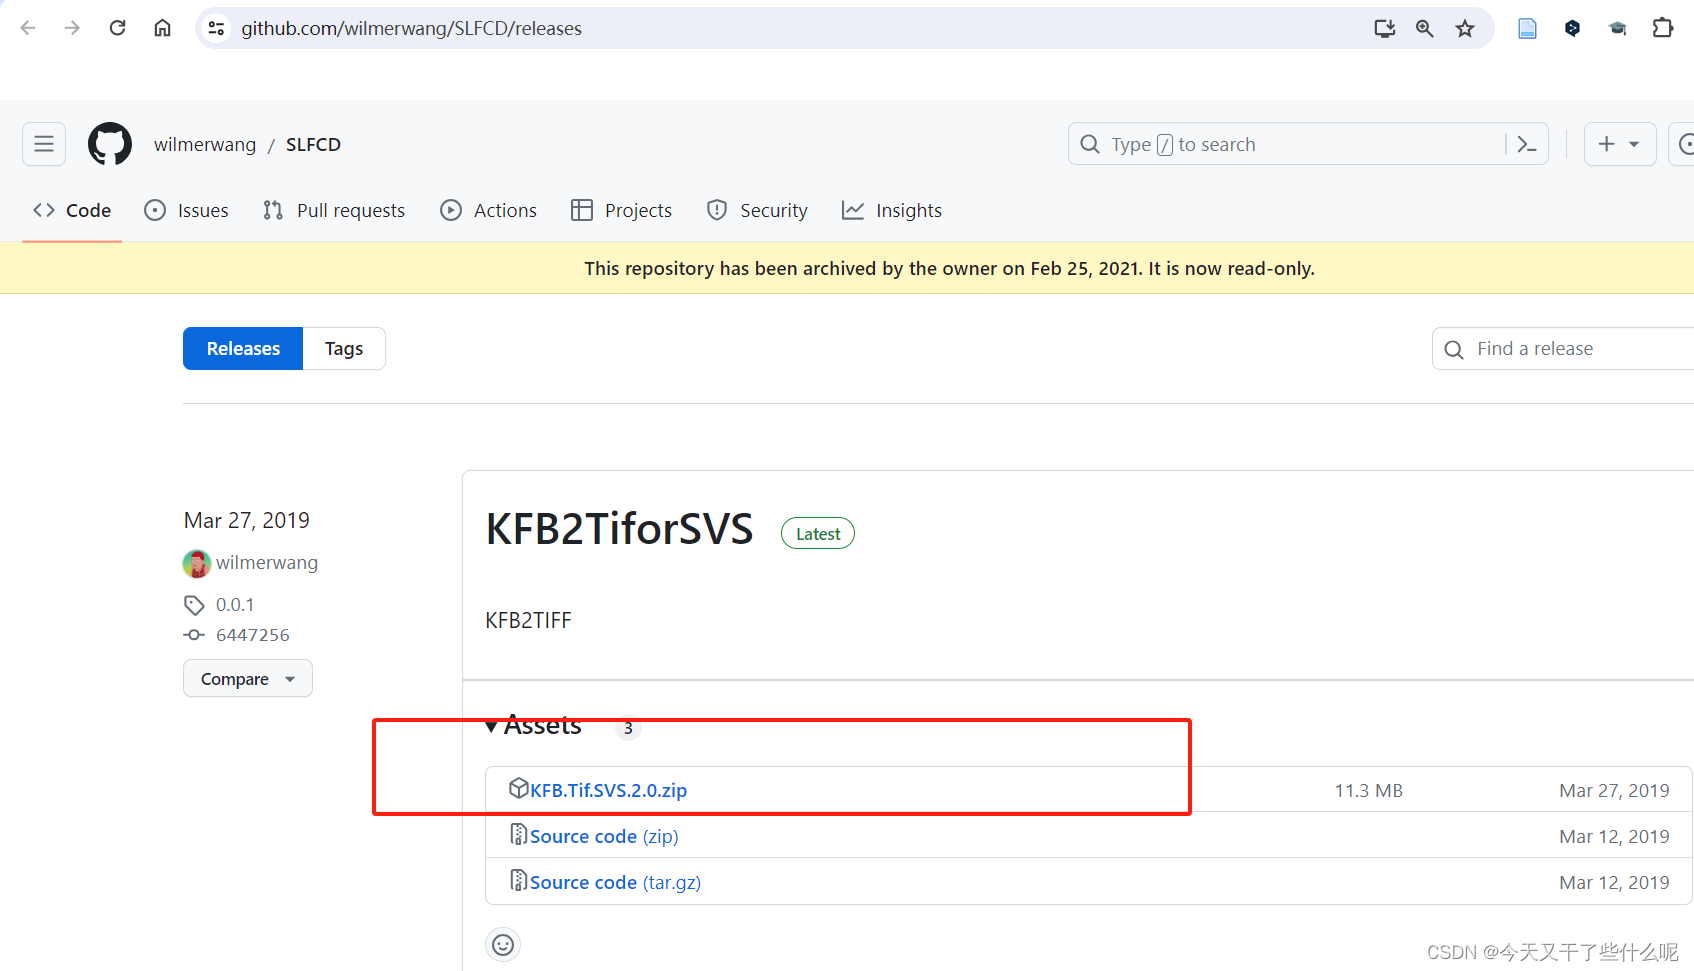1694x971 pixels.
Task: Open the navigation hamburger menu
Action: click(43, 144)
